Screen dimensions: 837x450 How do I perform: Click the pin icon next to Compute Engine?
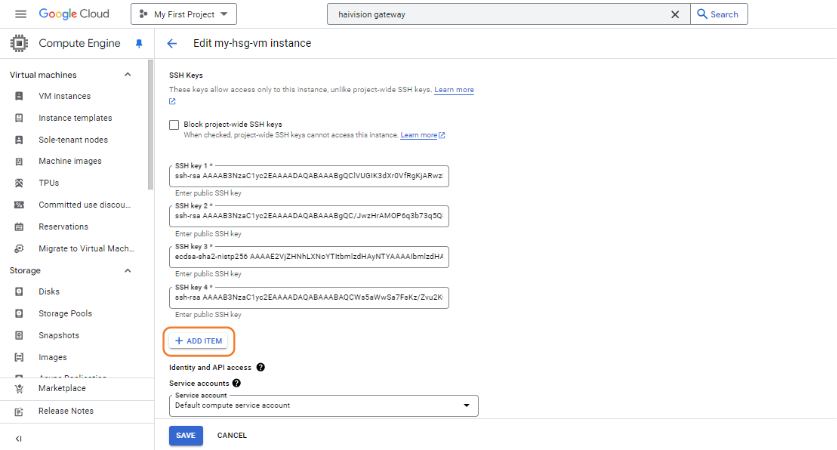pos(139,44)
